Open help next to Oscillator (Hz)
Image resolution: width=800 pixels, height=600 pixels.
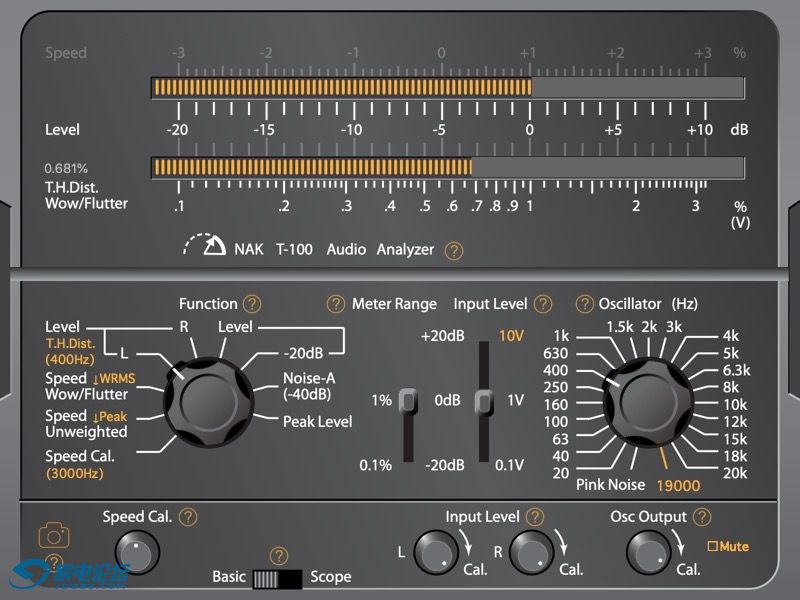pyautogui.click(x=584, y=304)
